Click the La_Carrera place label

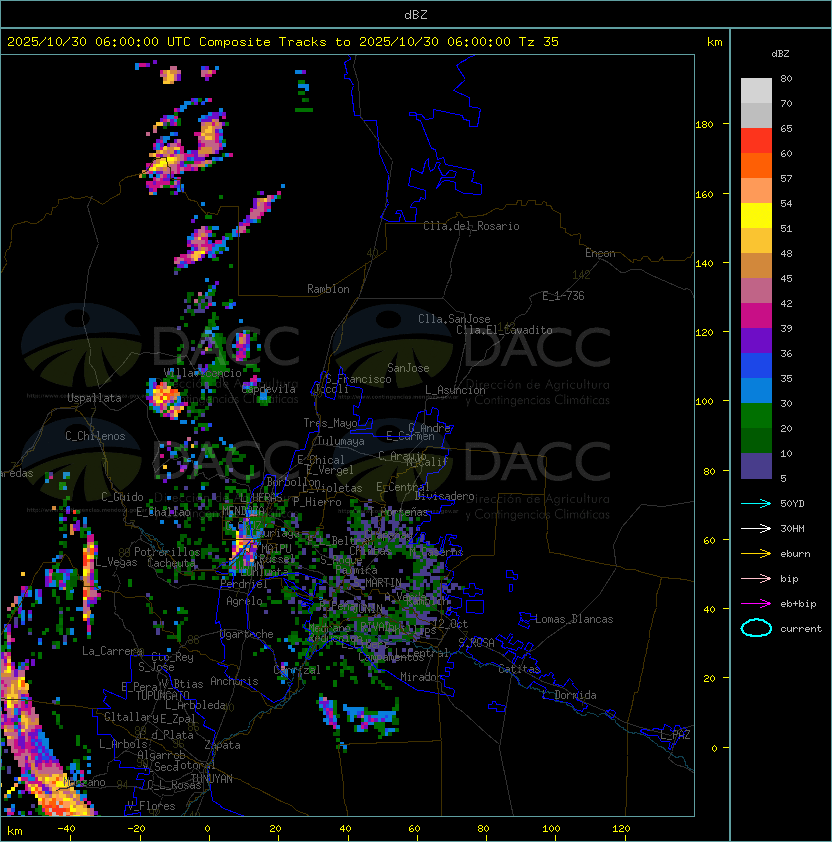(x=112, y=651)
